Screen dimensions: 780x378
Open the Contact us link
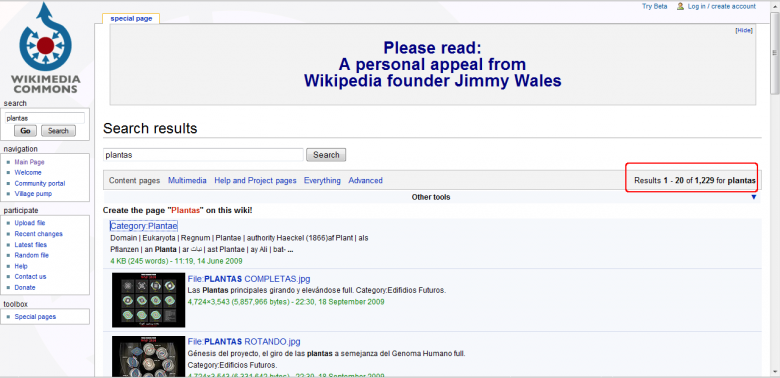click(30, 277)
